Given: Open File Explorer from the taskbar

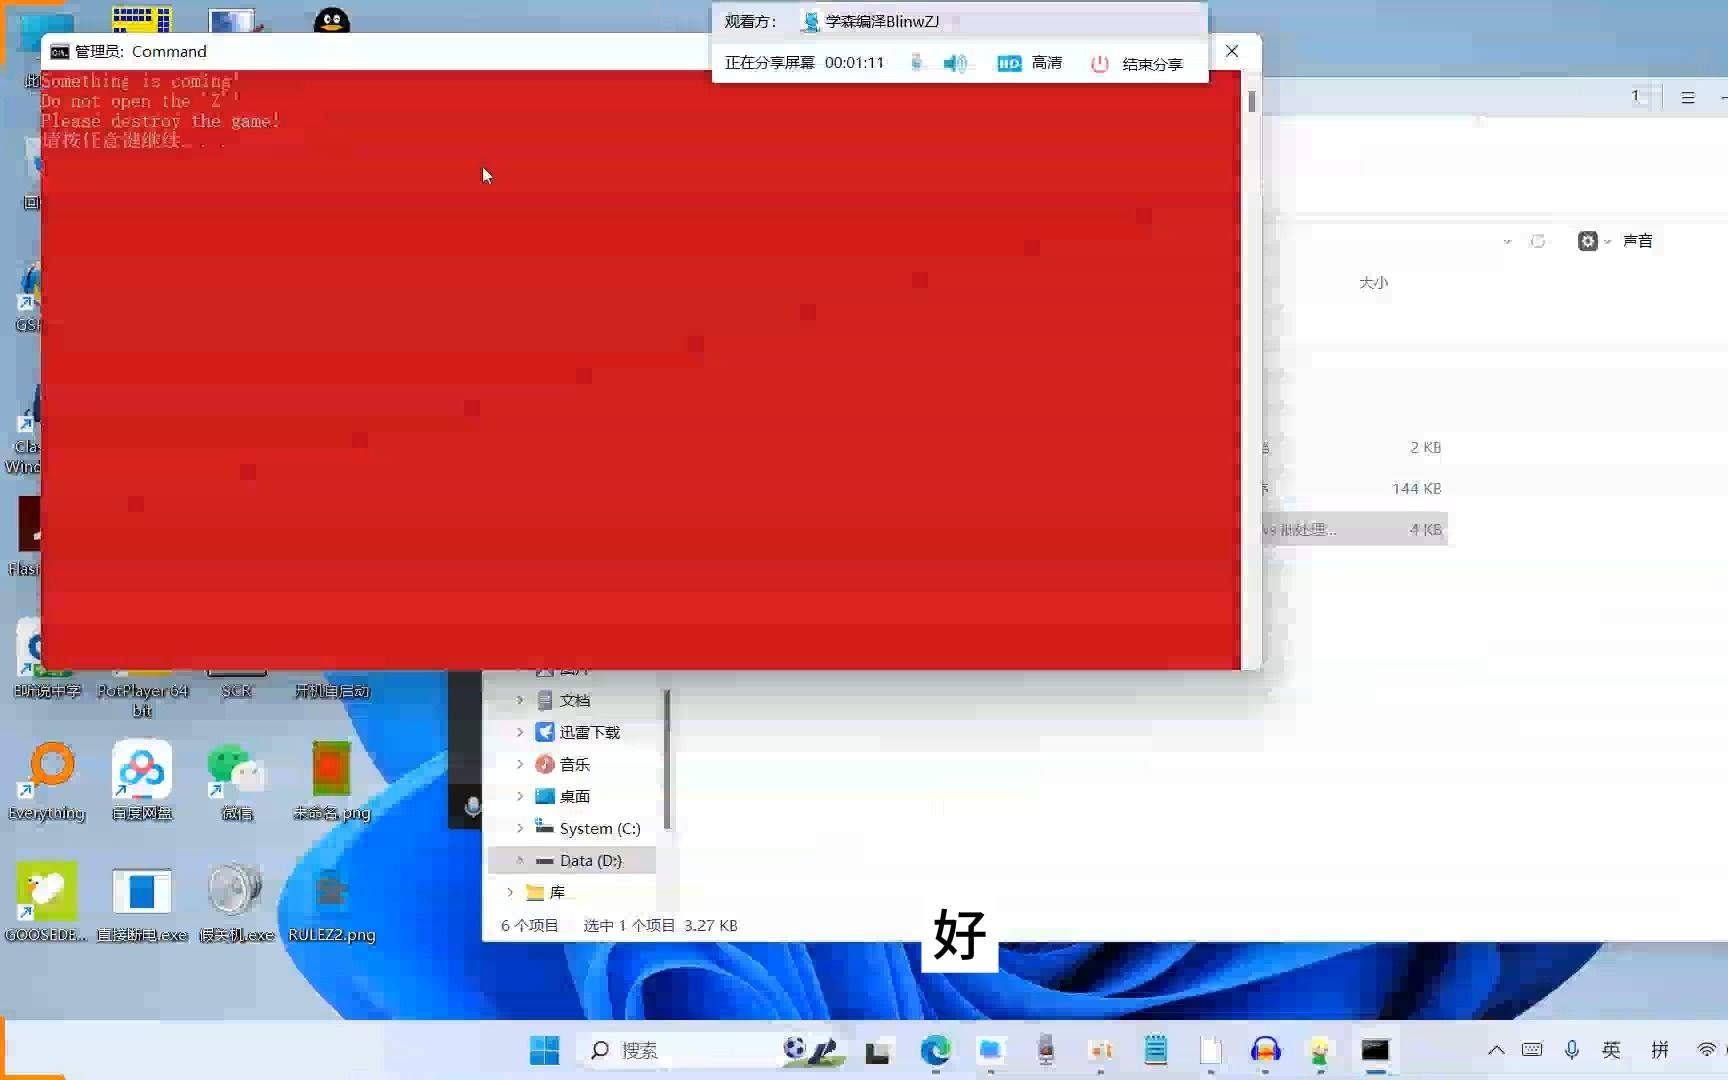Looking at the screenshot, I should 991,1050.
